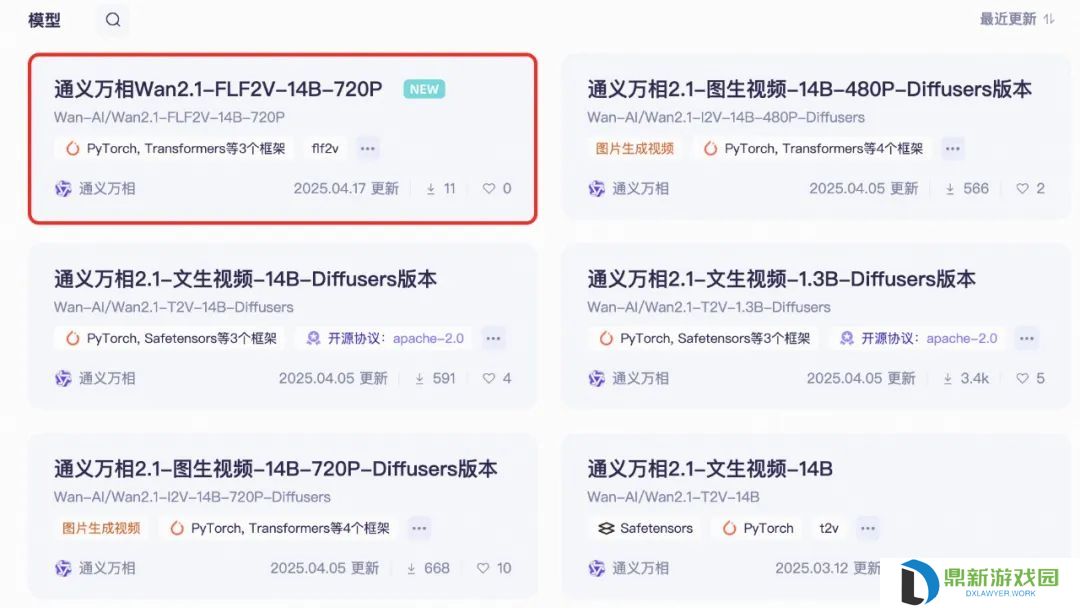Click the 通义万相 logo icon on the FLF2V card
1080x608 pixels.
63,189
